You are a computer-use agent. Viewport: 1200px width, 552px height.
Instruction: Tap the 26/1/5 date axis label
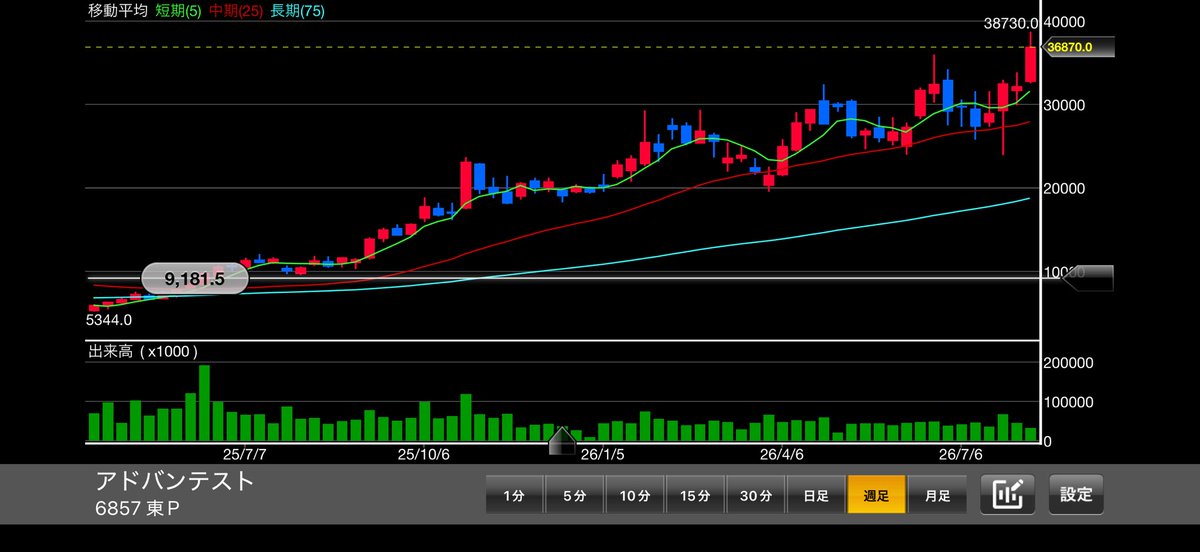(603, 453)
